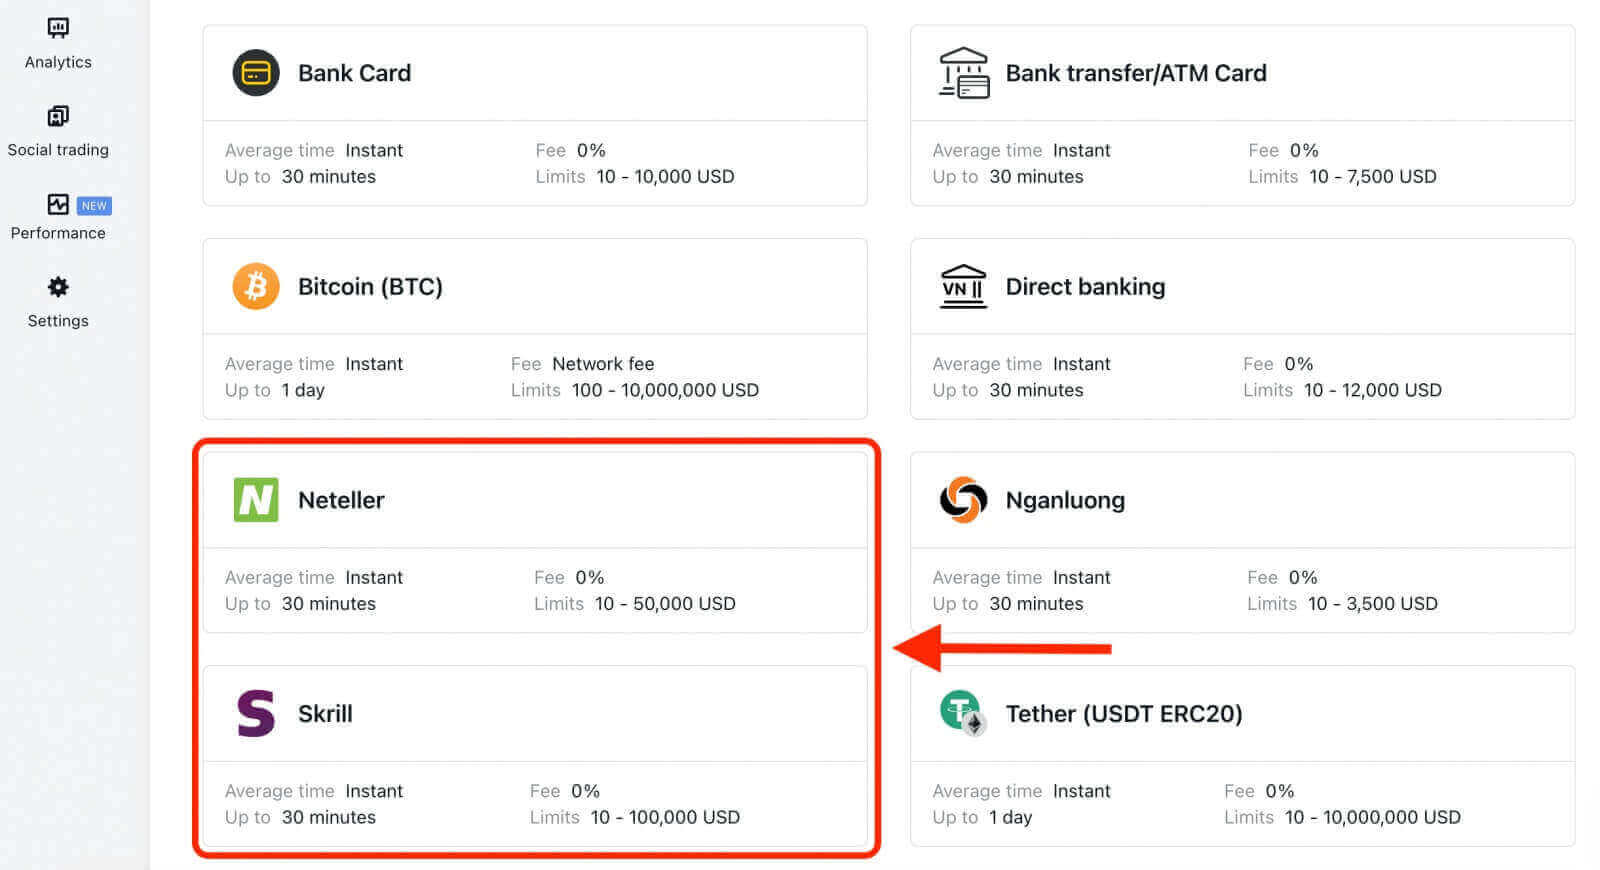Click the Direct banking building icon

963,287
